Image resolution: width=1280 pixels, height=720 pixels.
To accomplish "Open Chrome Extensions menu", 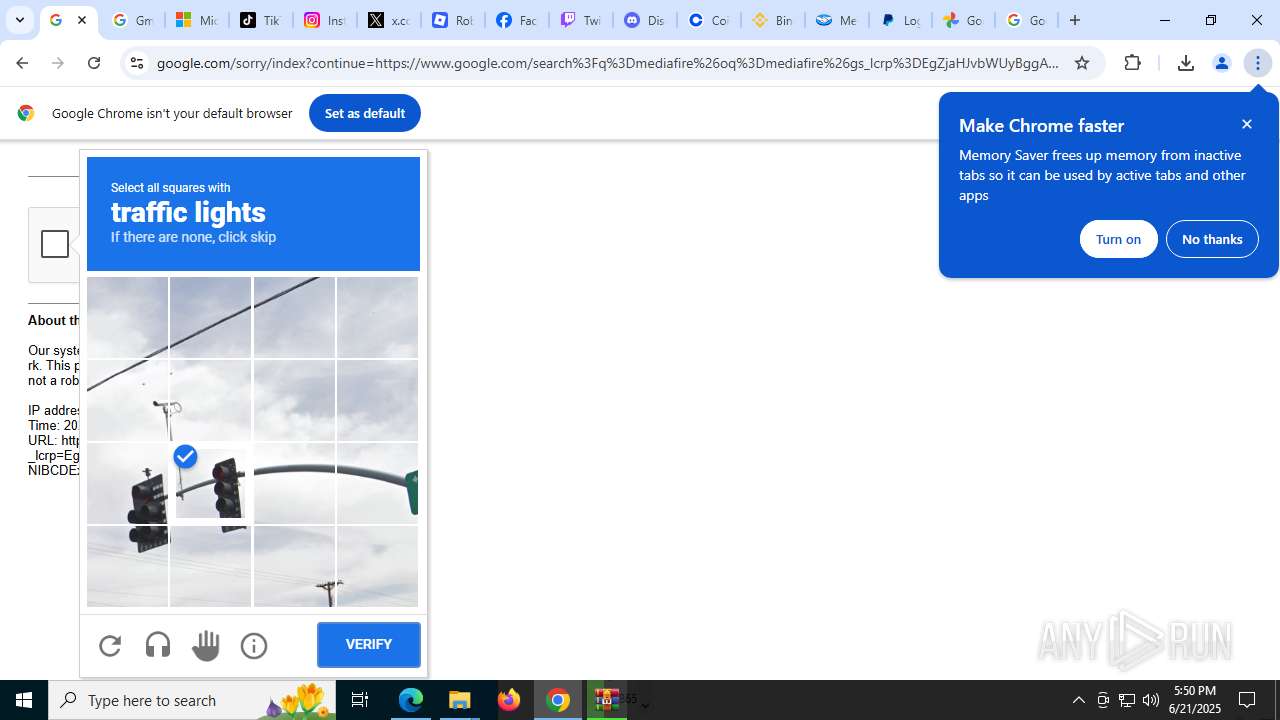I will 1133,63.
